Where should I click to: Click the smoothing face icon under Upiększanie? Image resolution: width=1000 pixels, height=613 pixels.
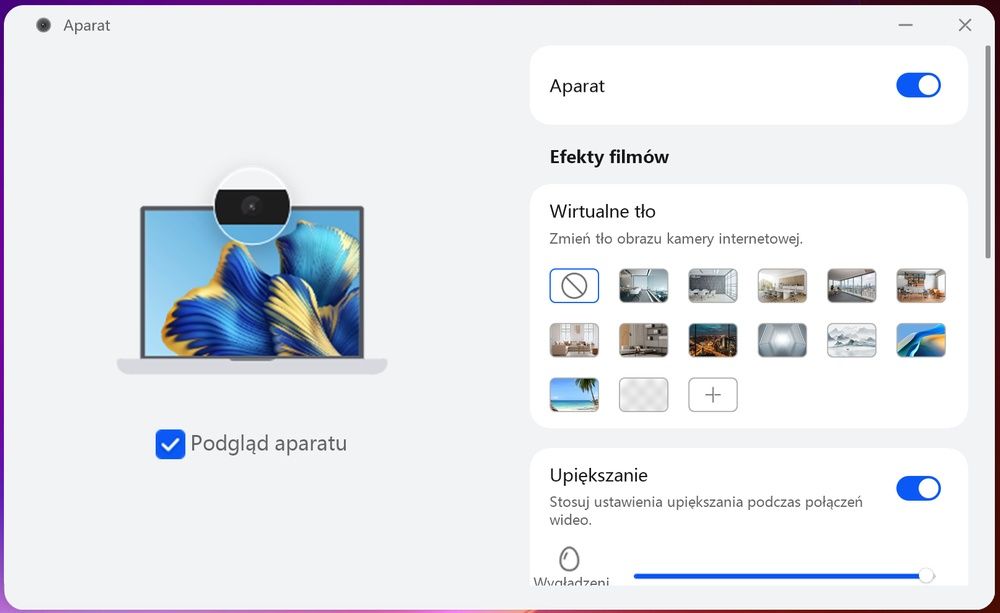[569, 559]
